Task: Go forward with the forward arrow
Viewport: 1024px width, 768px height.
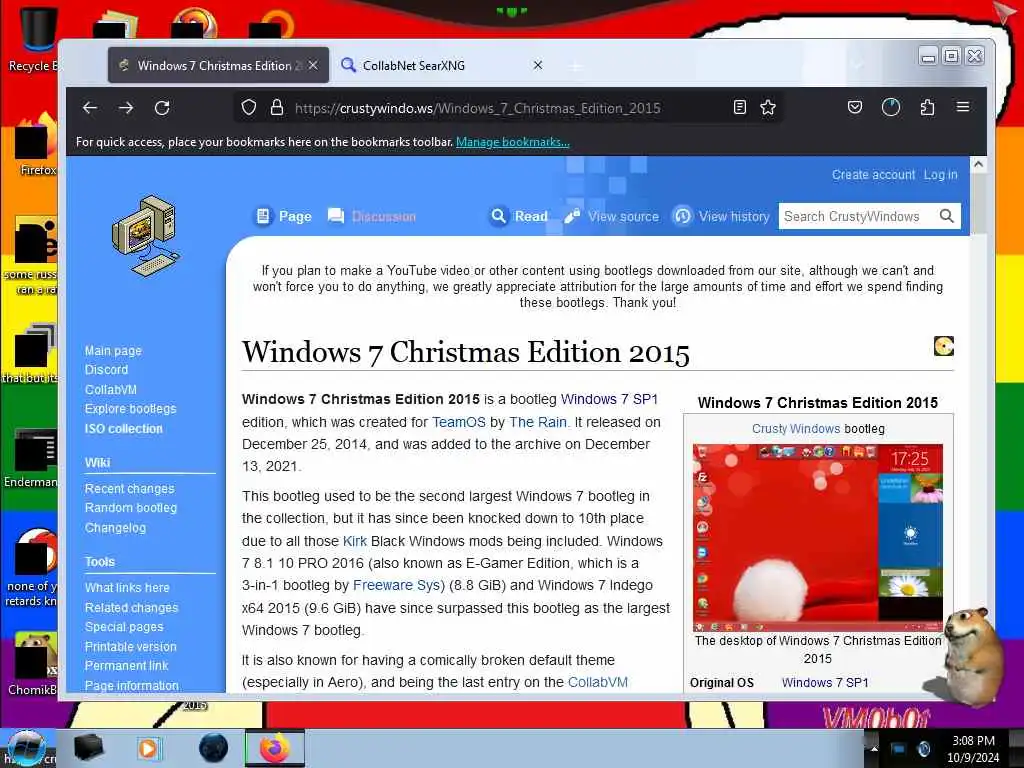Action: [126, 108]
